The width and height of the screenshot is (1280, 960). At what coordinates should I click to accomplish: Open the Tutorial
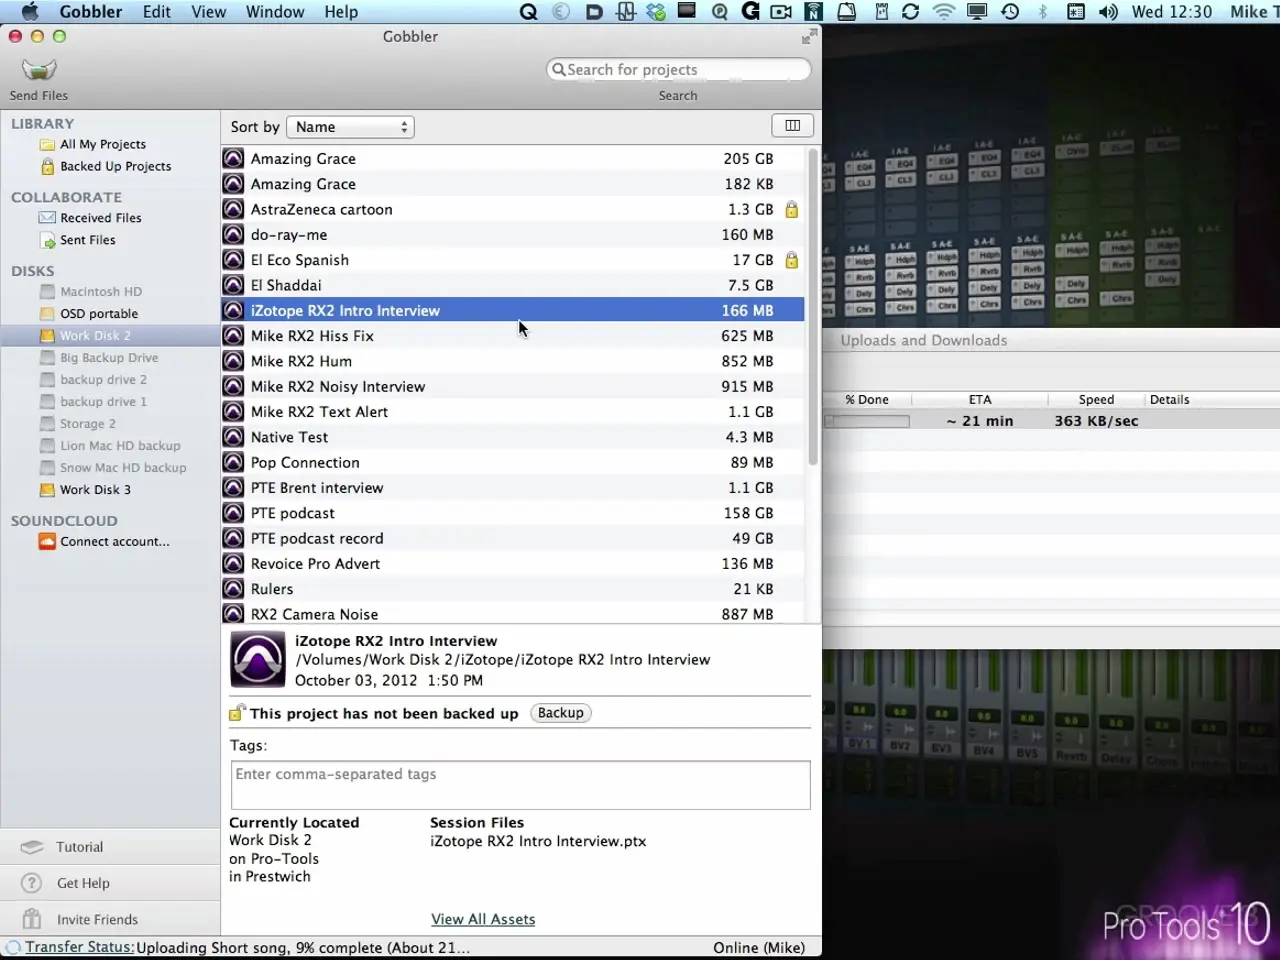click(79, 847)
